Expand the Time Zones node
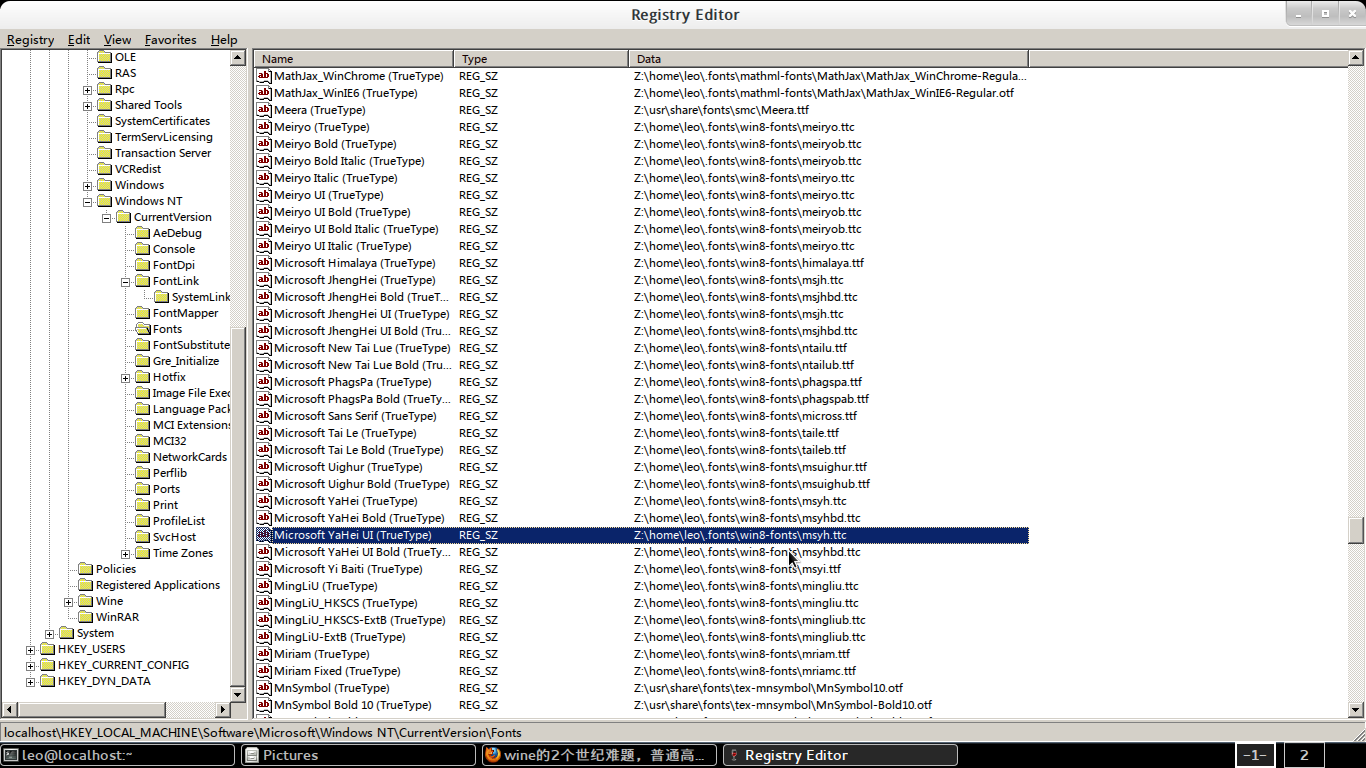 pyautogui.click(x=126, y=553)
